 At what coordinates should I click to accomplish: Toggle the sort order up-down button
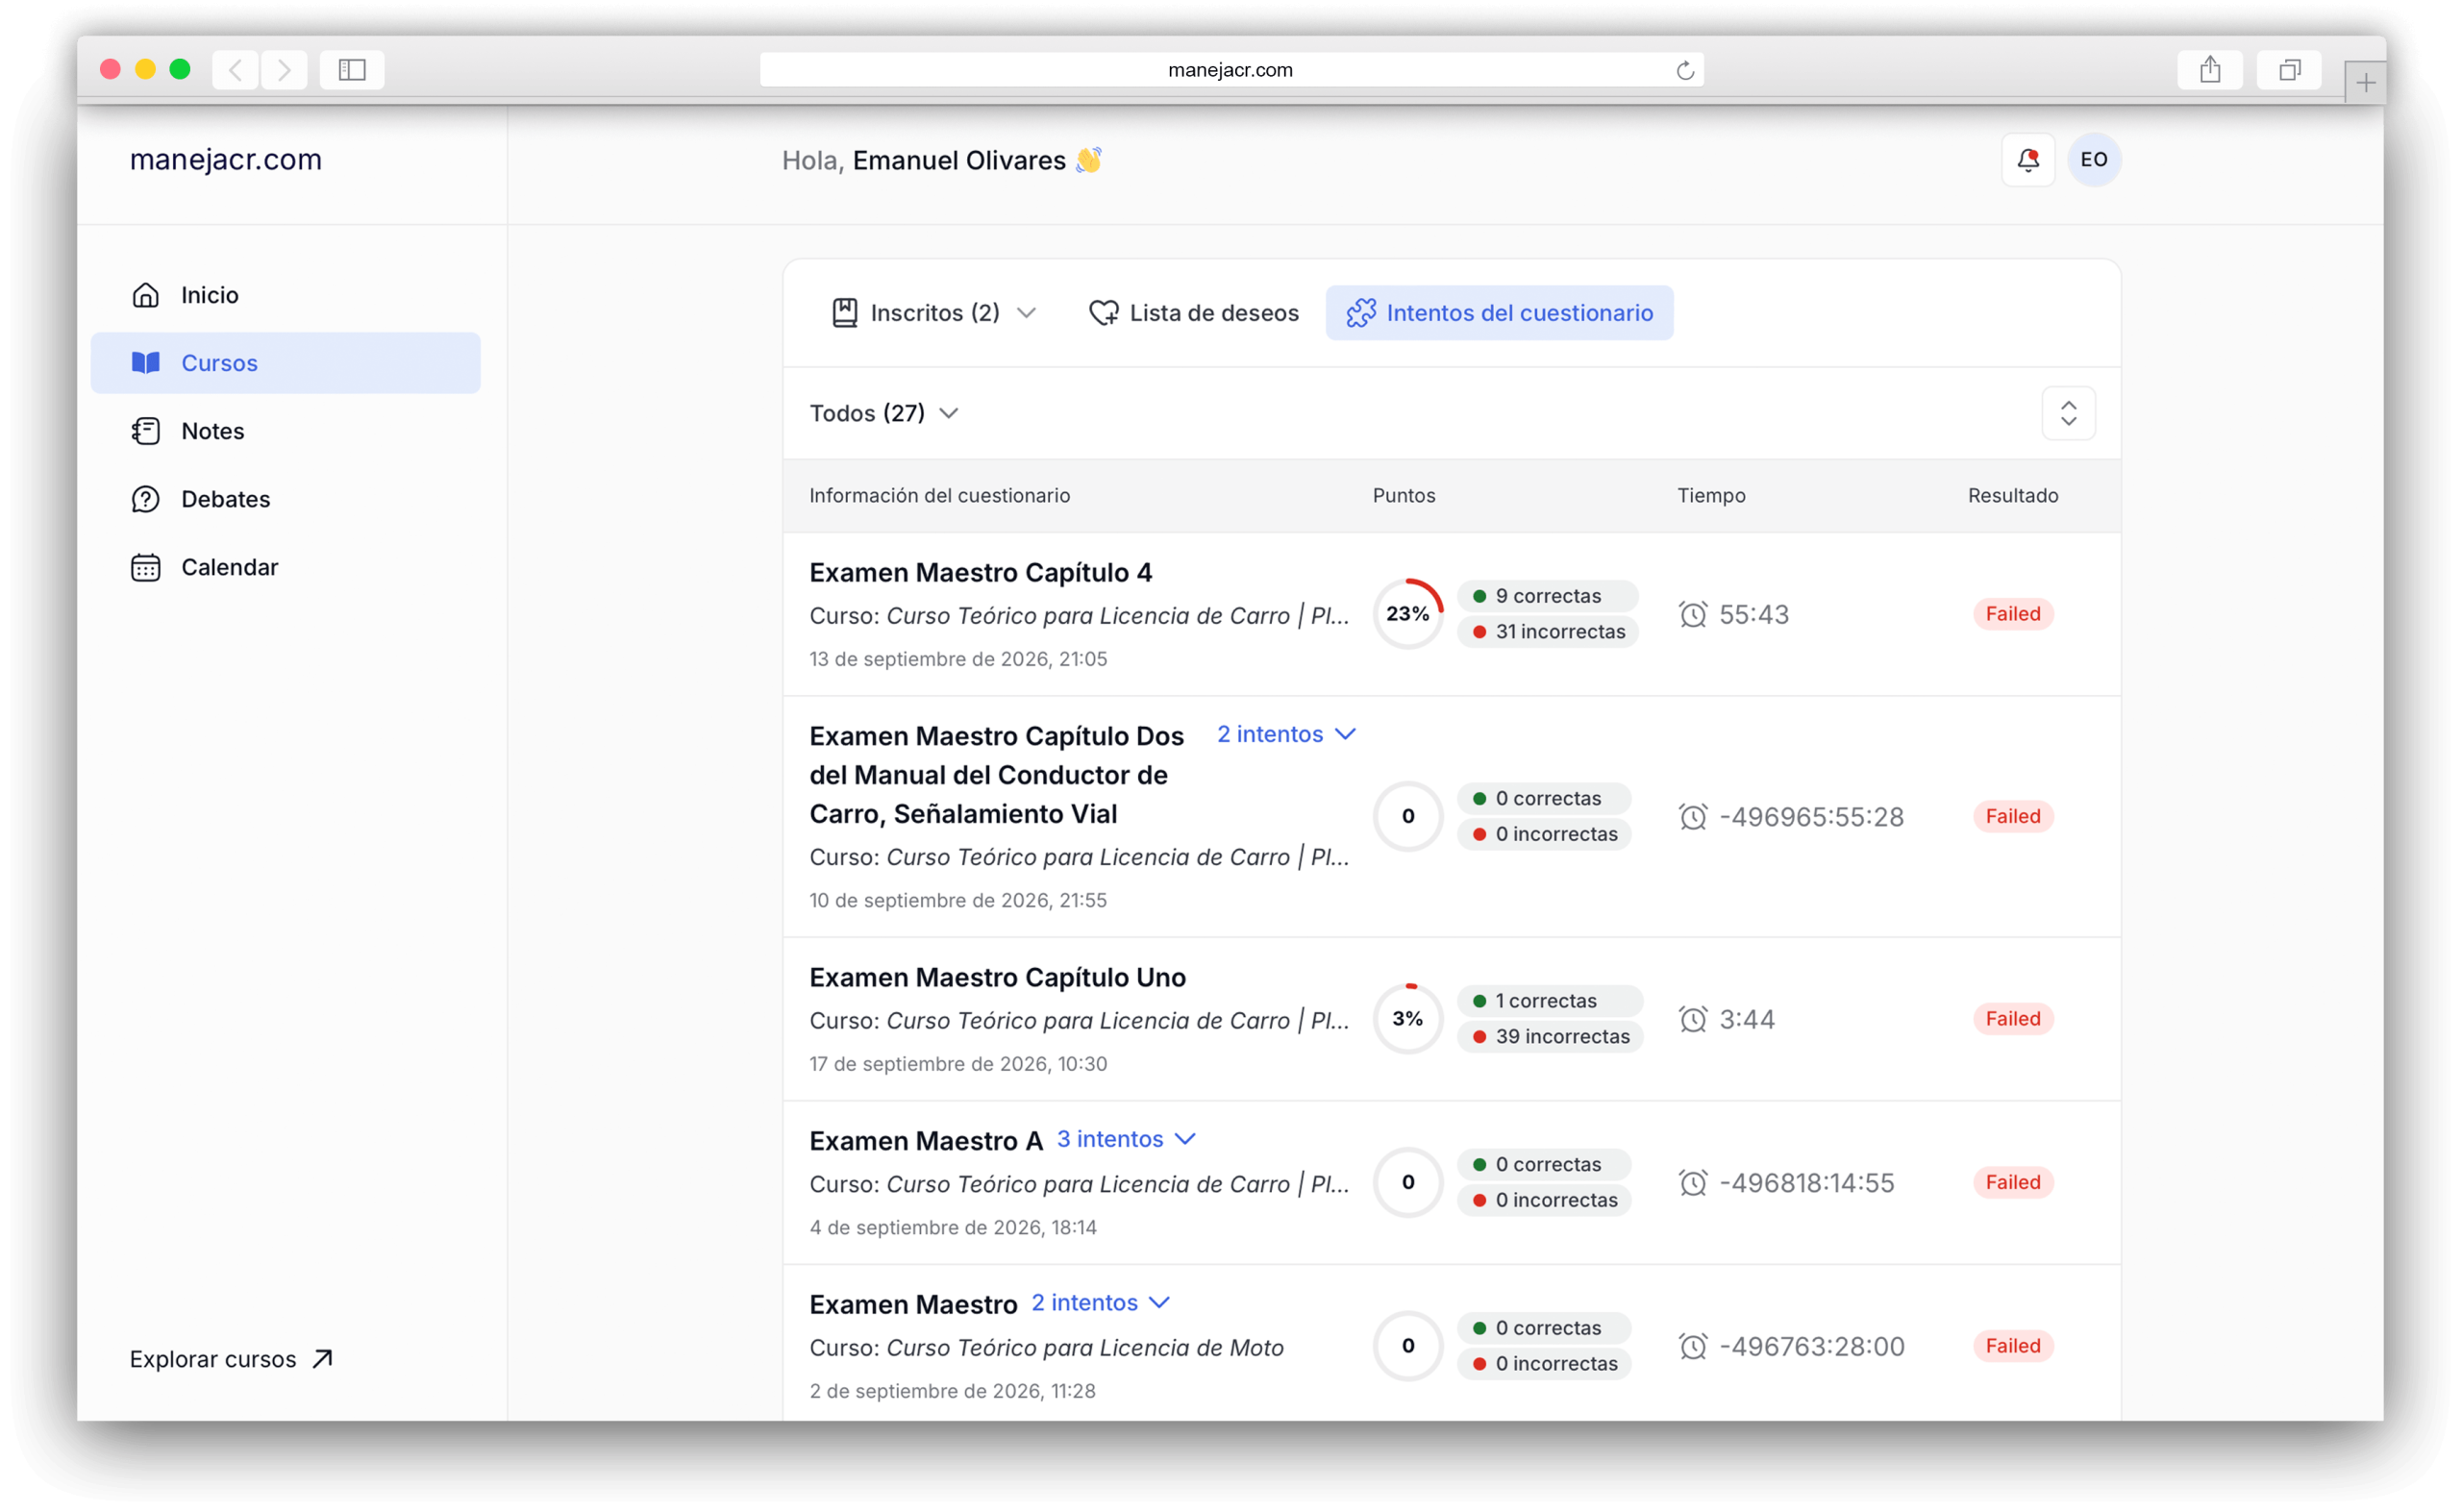[2068, 413]
